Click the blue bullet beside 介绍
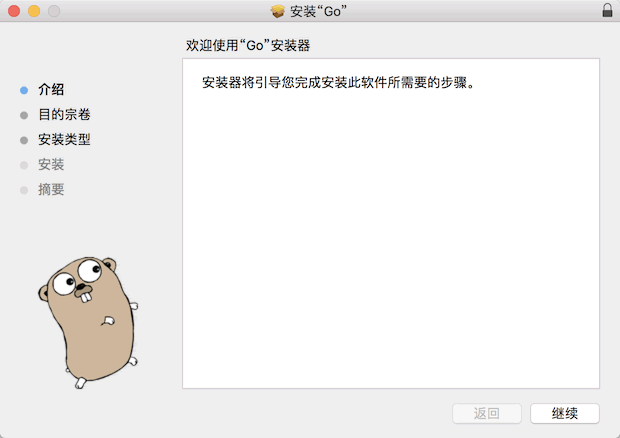Image resolution: width=620 pixels, height=438 pixels. tap(24, 90)
